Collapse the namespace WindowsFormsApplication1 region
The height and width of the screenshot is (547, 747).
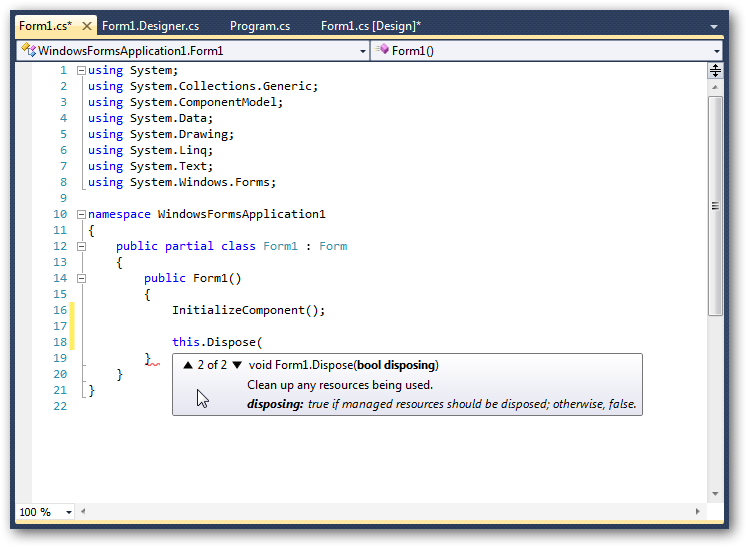pyautogui.click(x=81, y=214)
